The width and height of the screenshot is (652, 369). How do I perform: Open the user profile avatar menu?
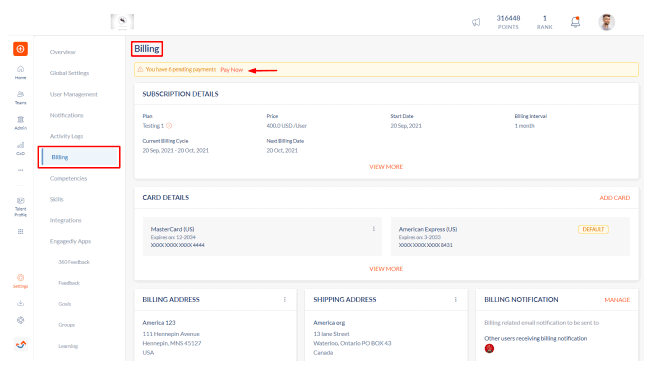(x=606, y=22)
